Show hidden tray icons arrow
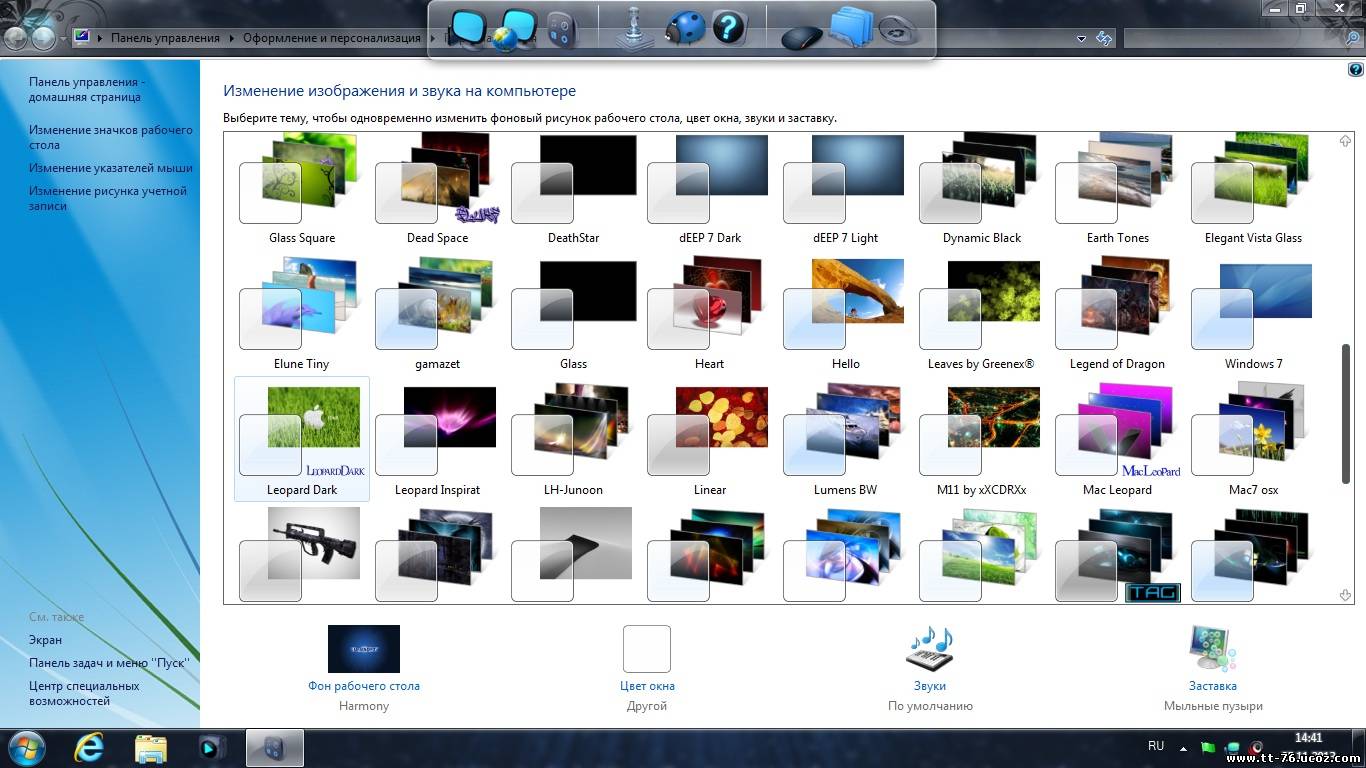 tap(1183, 747)
